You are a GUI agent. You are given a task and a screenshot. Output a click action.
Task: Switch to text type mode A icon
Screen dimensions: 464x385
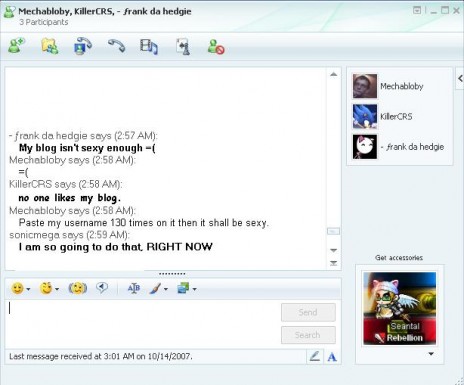pos(332,357)
